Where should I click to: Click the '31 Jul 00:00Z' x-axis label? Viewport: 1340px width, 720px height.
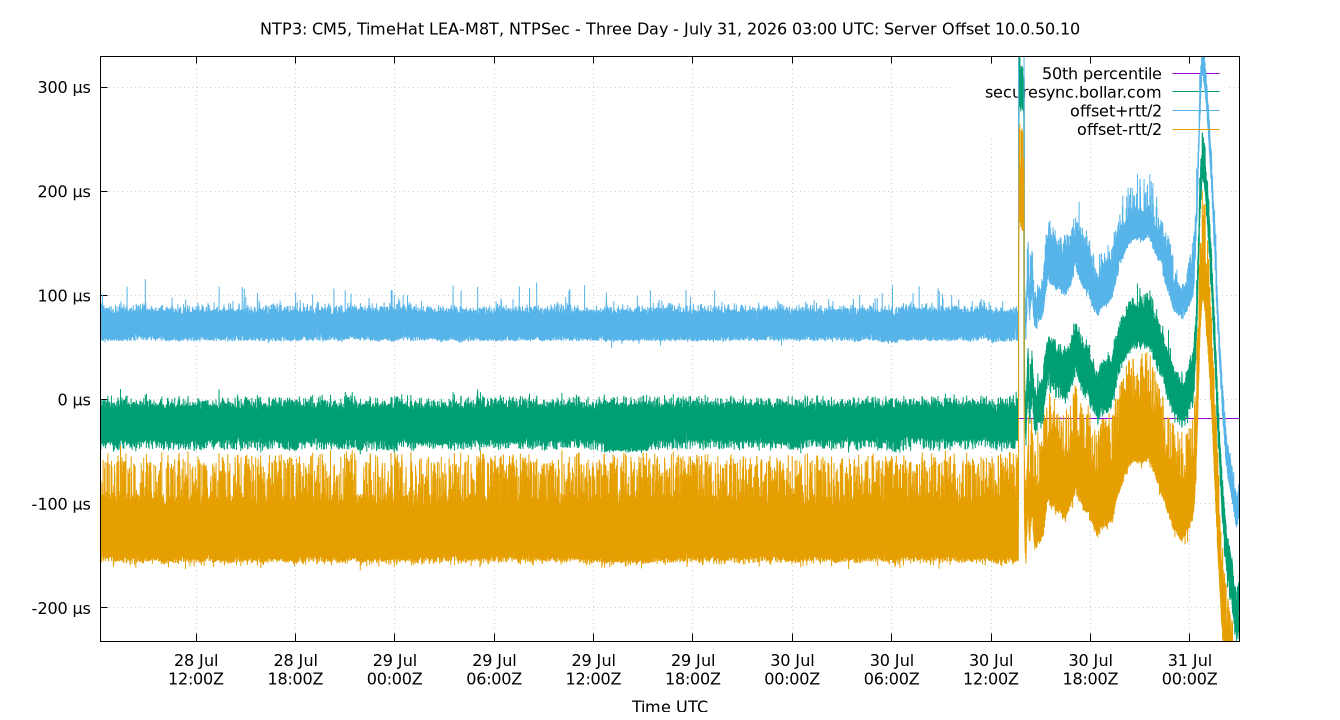[x=1189, y=669]
